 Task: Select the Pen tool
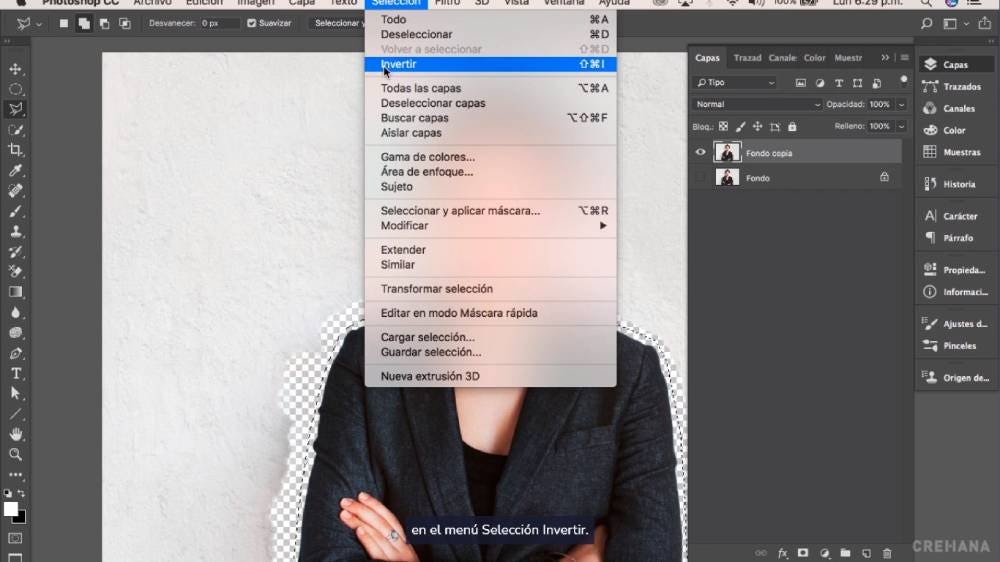point(16,353)
